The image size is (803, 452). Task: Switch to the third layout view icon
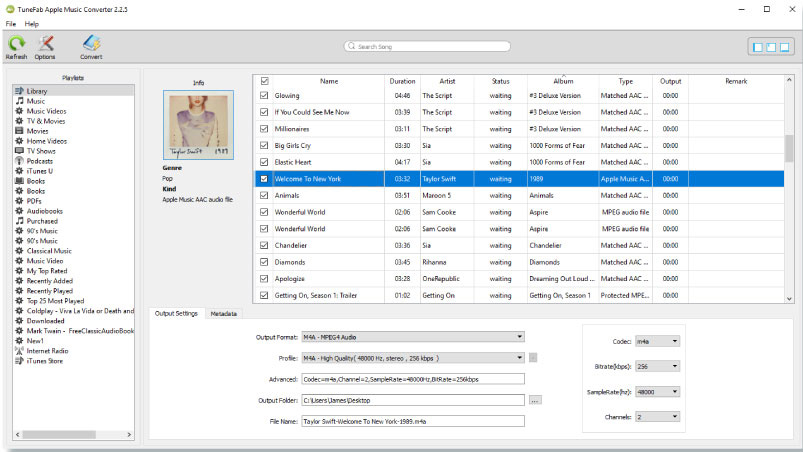click(x=785, y=47)
